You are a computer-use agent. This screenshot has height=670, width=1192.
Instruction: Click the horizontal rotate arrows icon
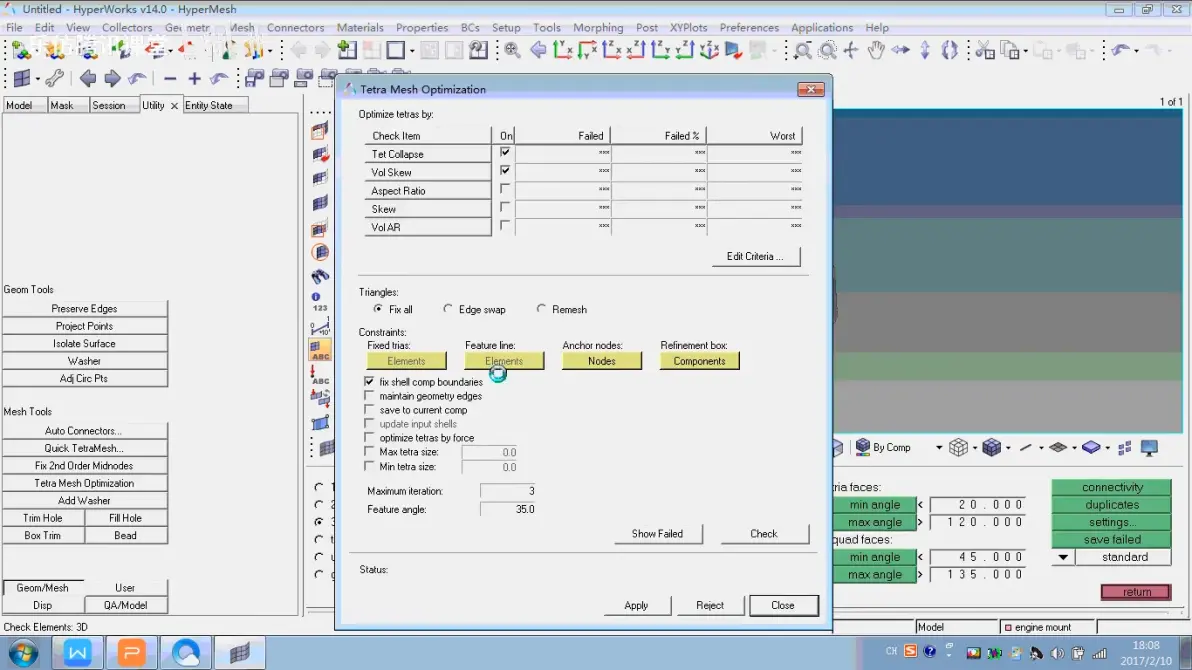(901, 50)
